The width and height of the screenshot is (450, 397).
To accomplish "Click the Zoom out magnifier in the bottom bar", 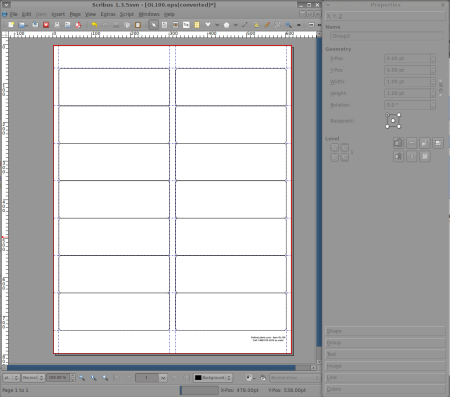I will 82,378.
